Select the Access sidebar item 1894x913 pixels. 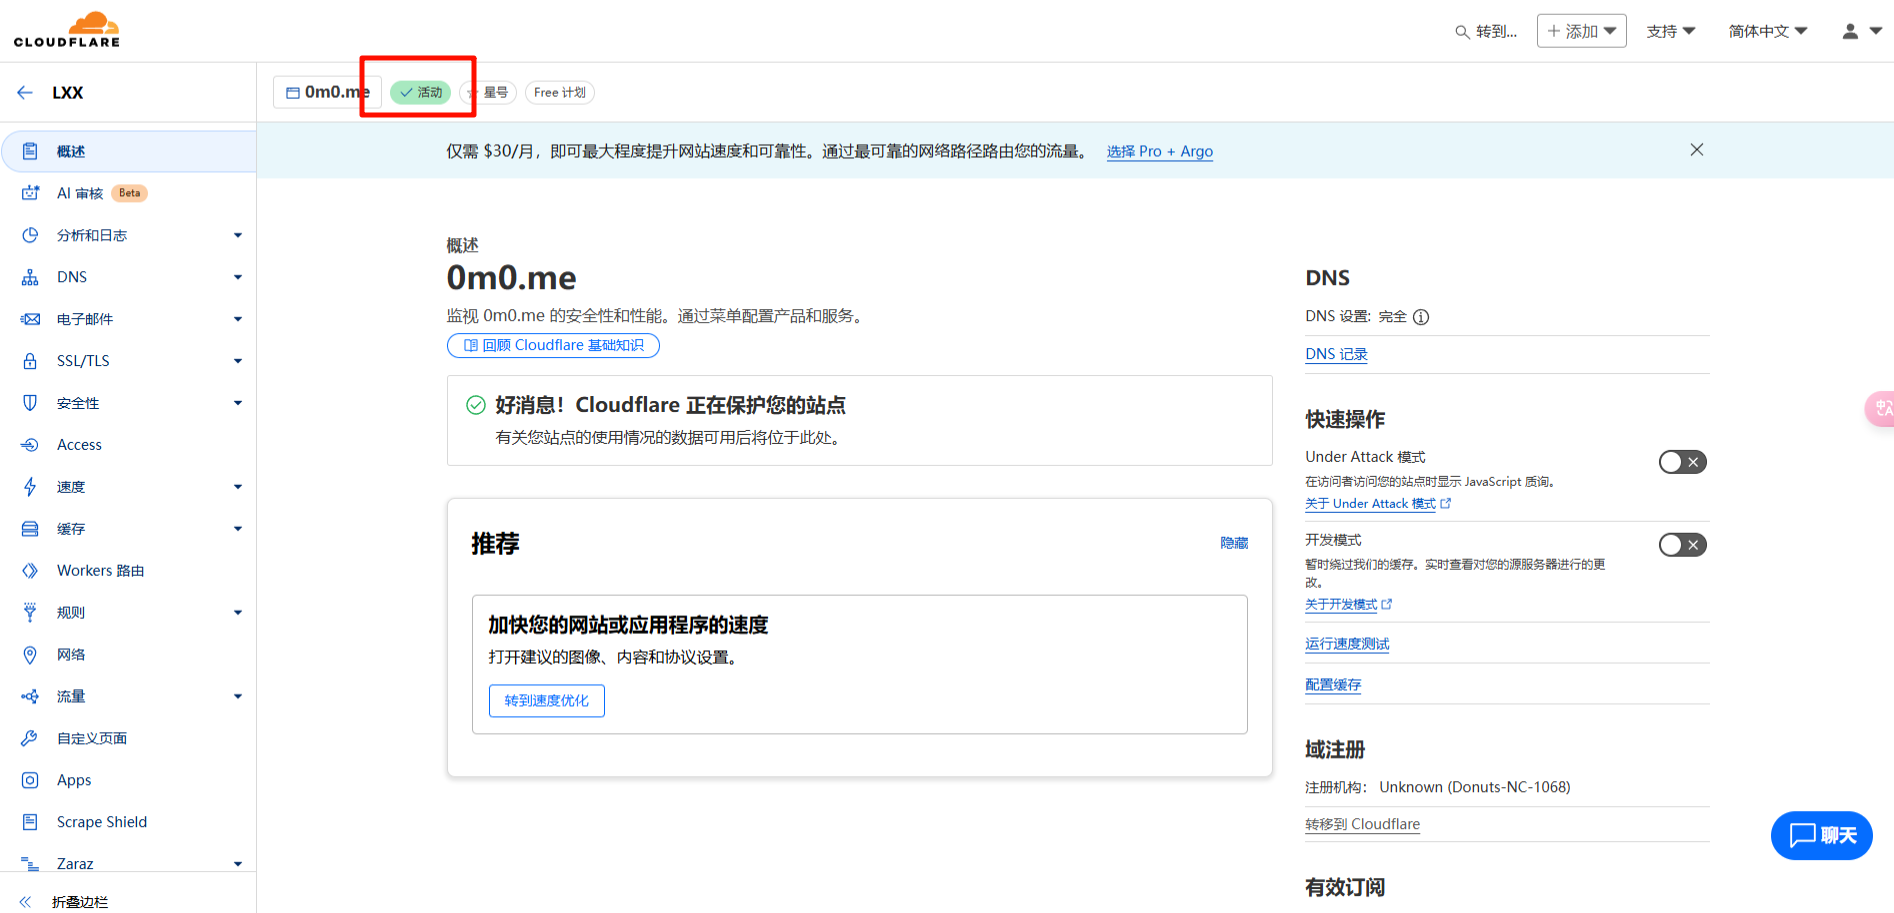coord(79,445)
